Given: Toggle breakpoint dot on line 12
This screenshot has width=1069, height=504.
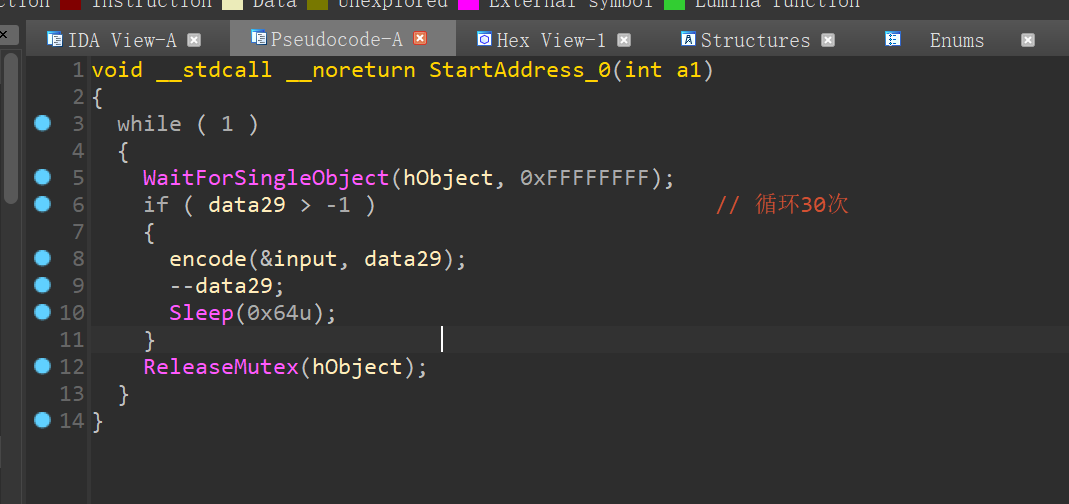Looking at the screenshot, I should [42, 366].
